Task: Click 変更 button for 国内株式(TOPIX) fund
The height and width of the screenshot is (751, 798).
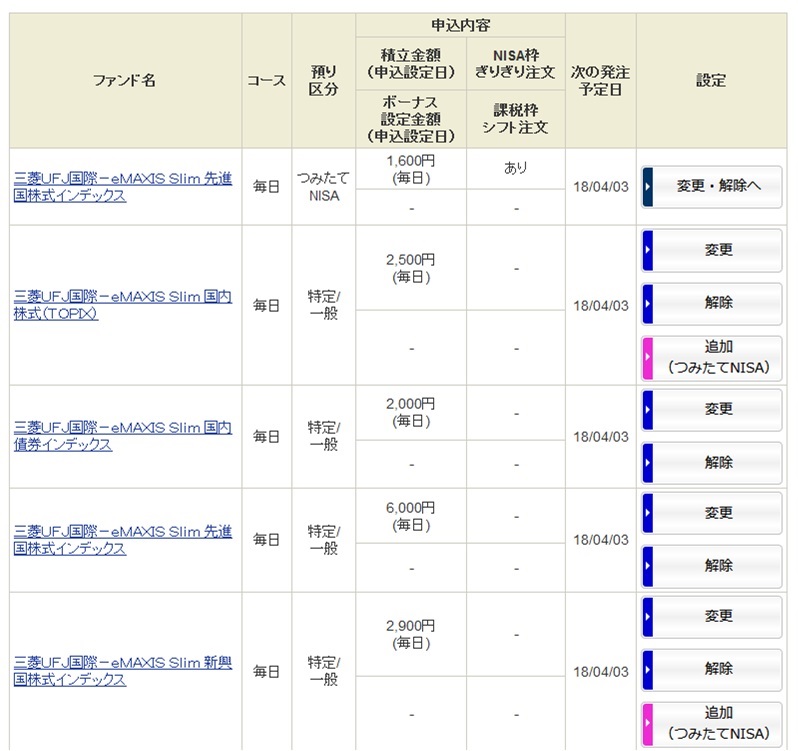Action: (711, 250)
